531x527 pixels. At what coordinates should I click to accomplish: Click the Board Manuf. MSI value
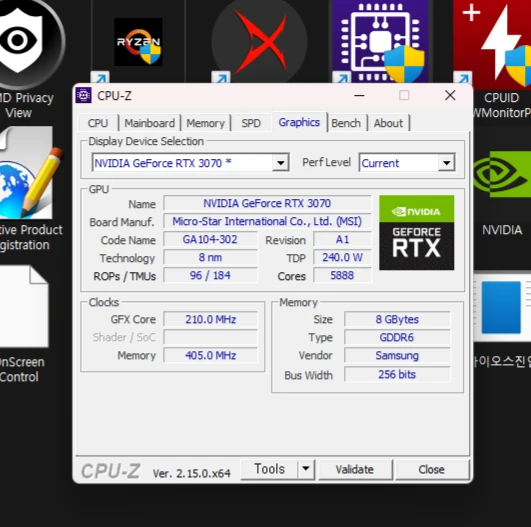[267, 222]
